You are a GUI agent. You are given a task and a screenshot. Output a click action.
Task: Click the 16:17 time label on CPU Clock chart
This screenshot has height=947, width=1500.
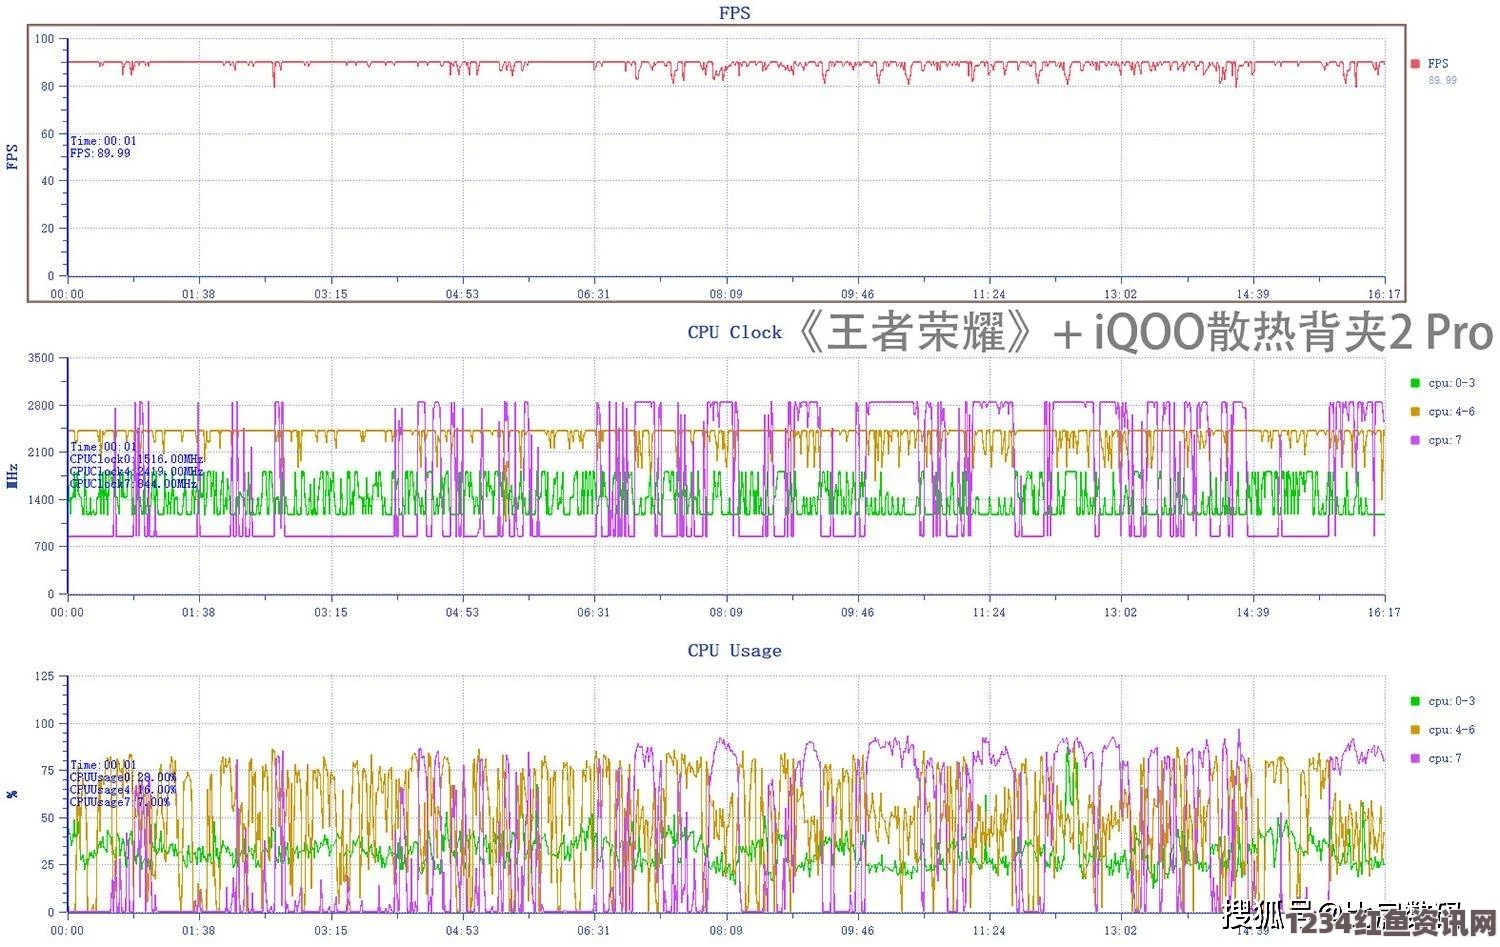[1385, 612]
